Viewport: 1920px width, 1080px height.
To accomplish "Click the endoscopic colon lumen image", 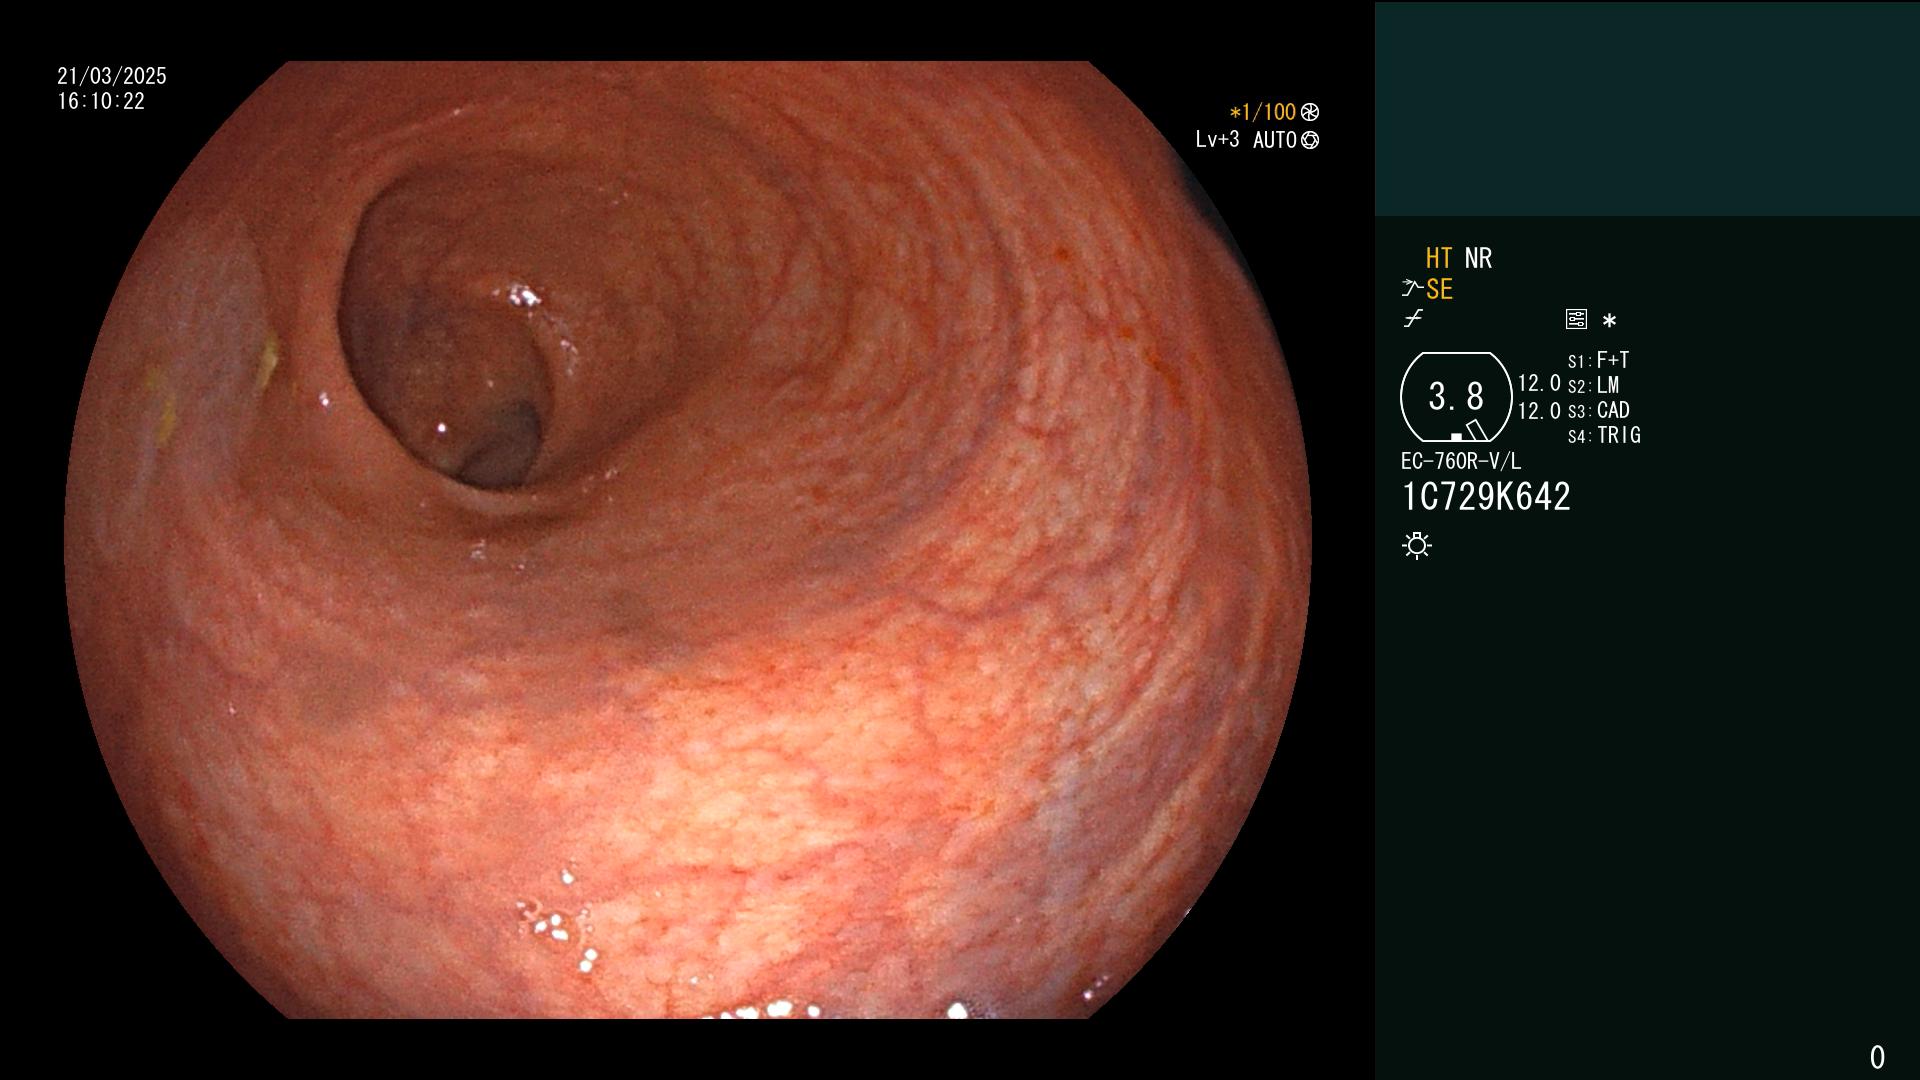I will click(688, 540).
